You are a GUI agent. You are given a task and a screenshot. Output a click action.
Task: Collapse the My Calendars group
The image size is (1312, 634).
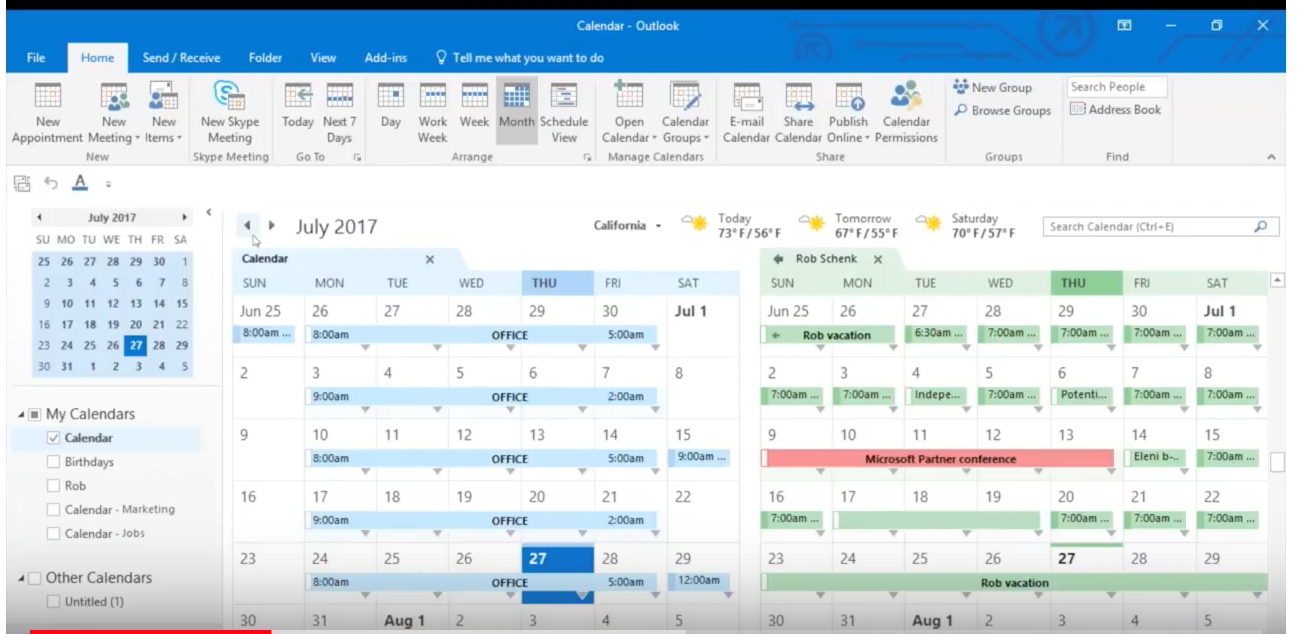20,415
